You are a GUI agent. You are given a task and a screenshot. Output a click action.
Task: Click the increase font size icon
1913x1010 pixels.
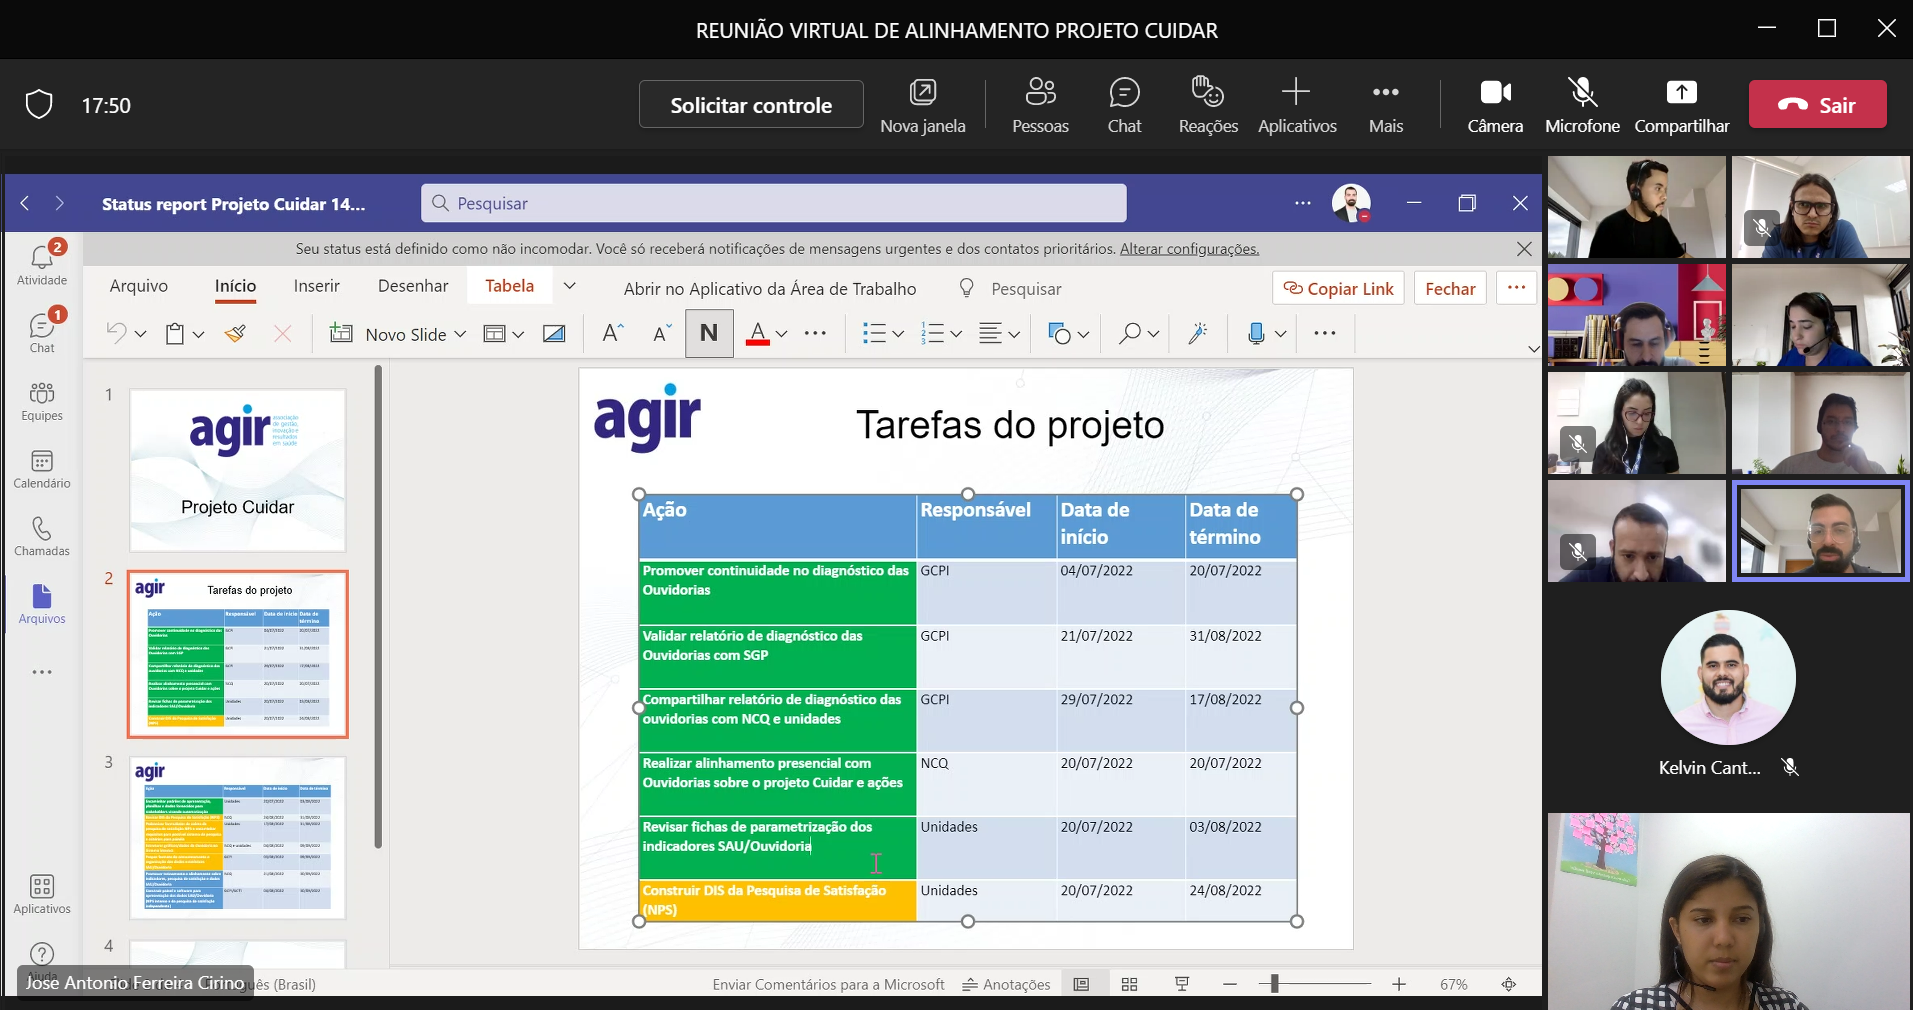[x=613, y=334]
